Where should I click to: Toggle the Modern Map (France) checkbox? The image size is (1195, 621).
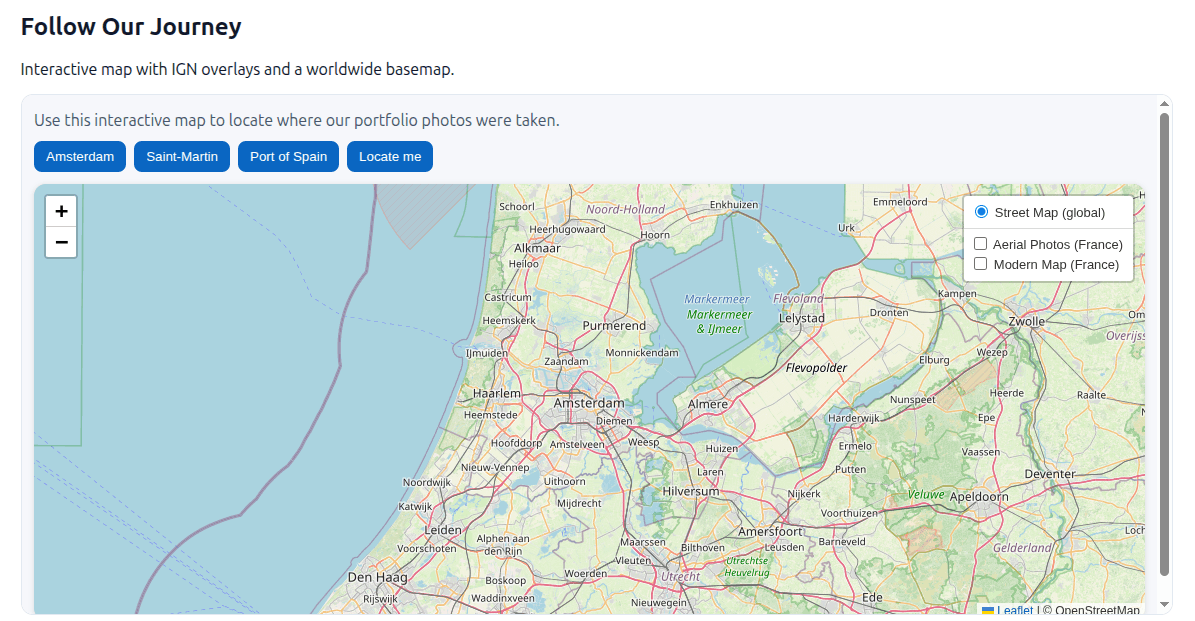981,264
